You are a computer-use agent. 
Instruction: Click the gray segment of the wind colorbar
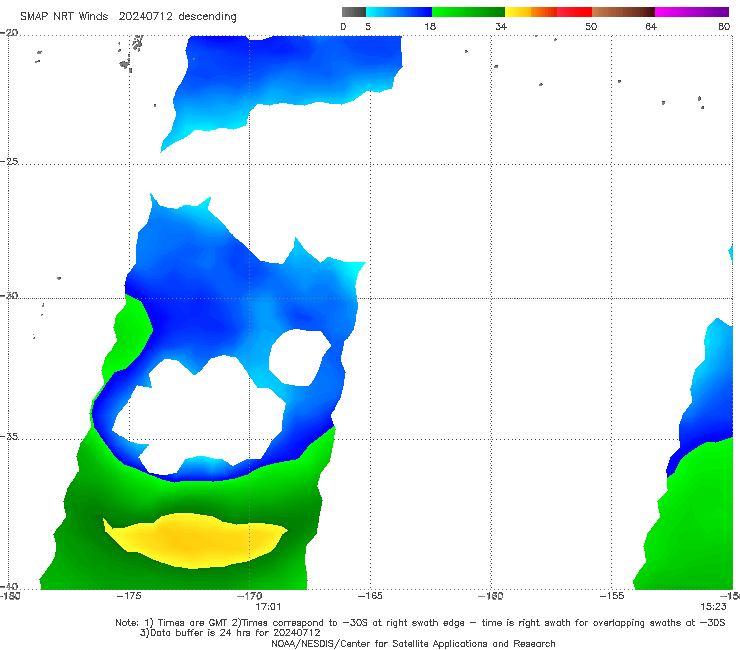click(x=354, y=12)
